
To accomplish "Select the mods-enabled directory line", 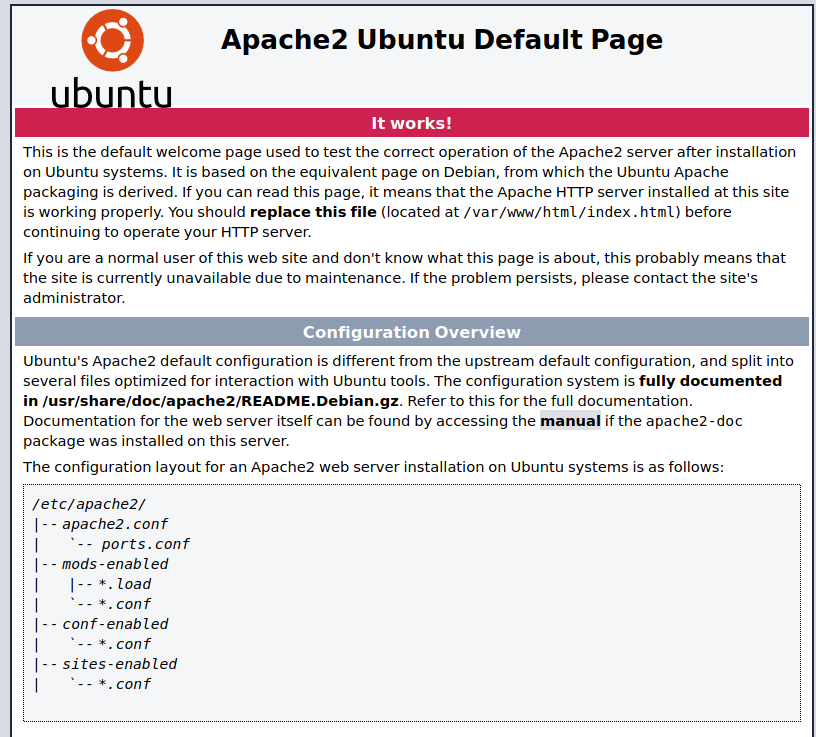I will coord(115,564).
